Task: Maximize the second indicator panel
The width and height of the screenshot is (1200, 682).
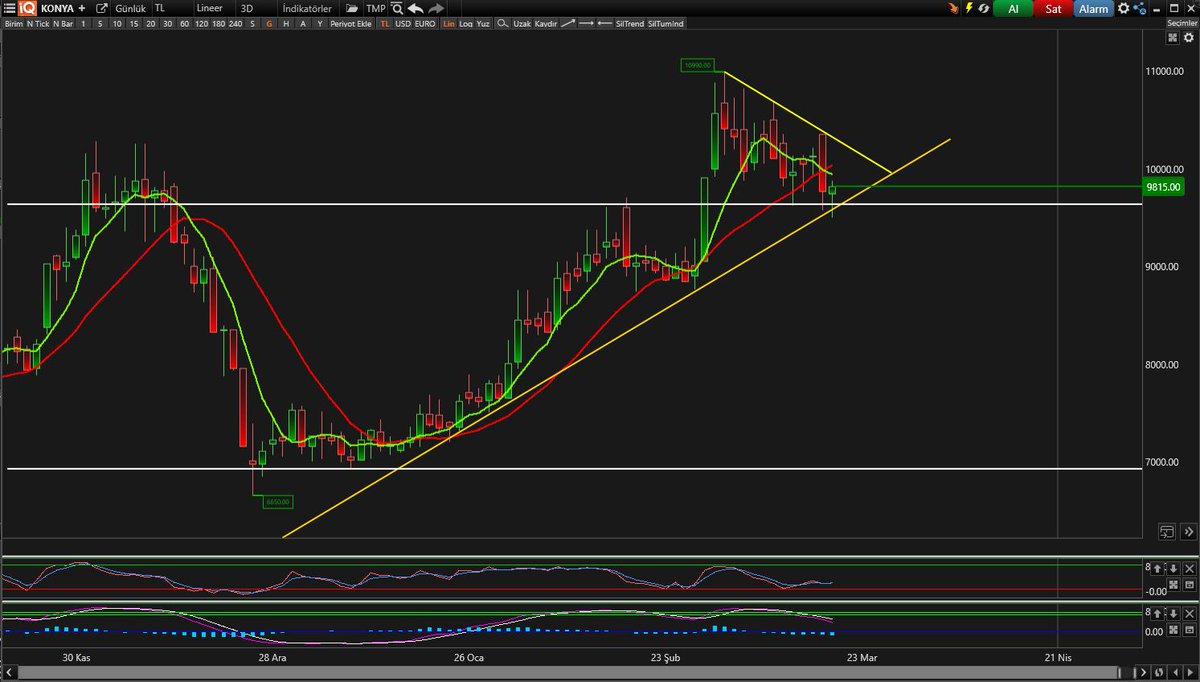Action: coord(1173,629)
